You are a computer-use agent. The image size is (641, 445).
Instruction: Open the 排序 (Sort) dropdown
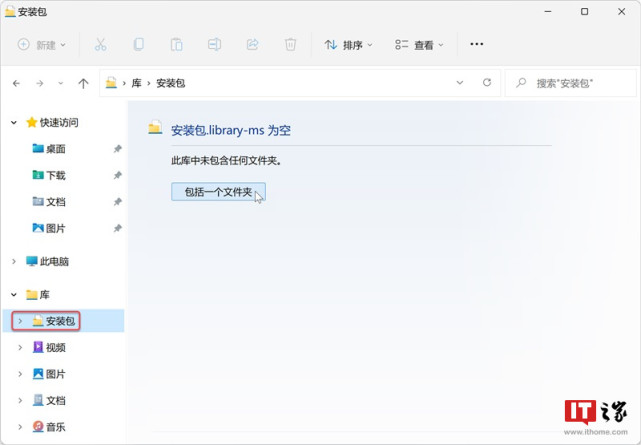tap(348, 45)
